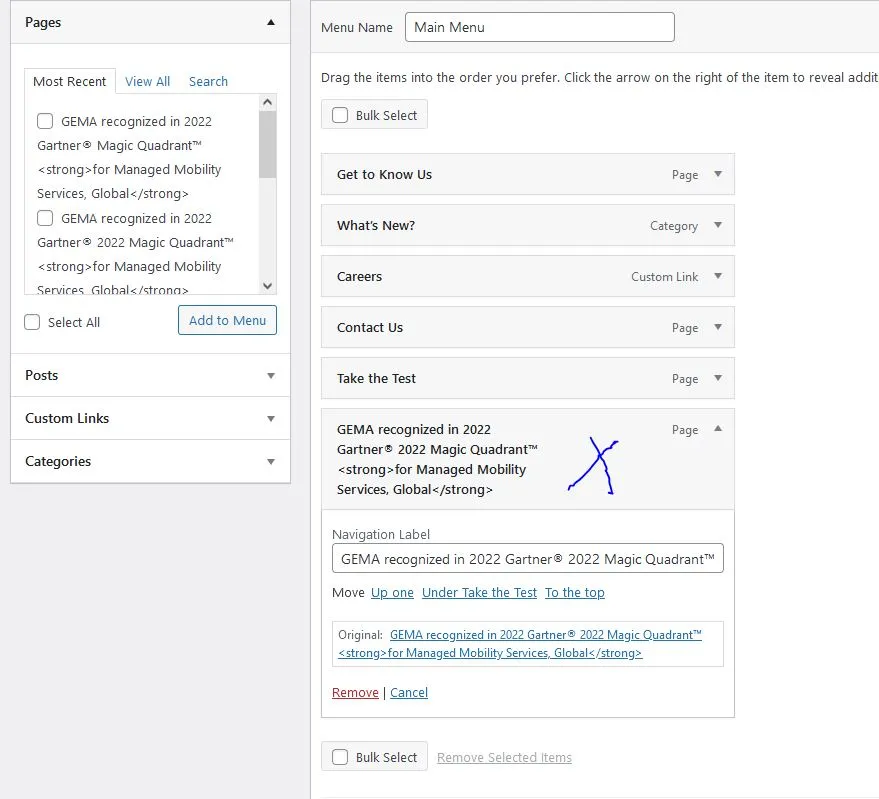
Task: Switch to the View All tab
Action: coord(147,81)
